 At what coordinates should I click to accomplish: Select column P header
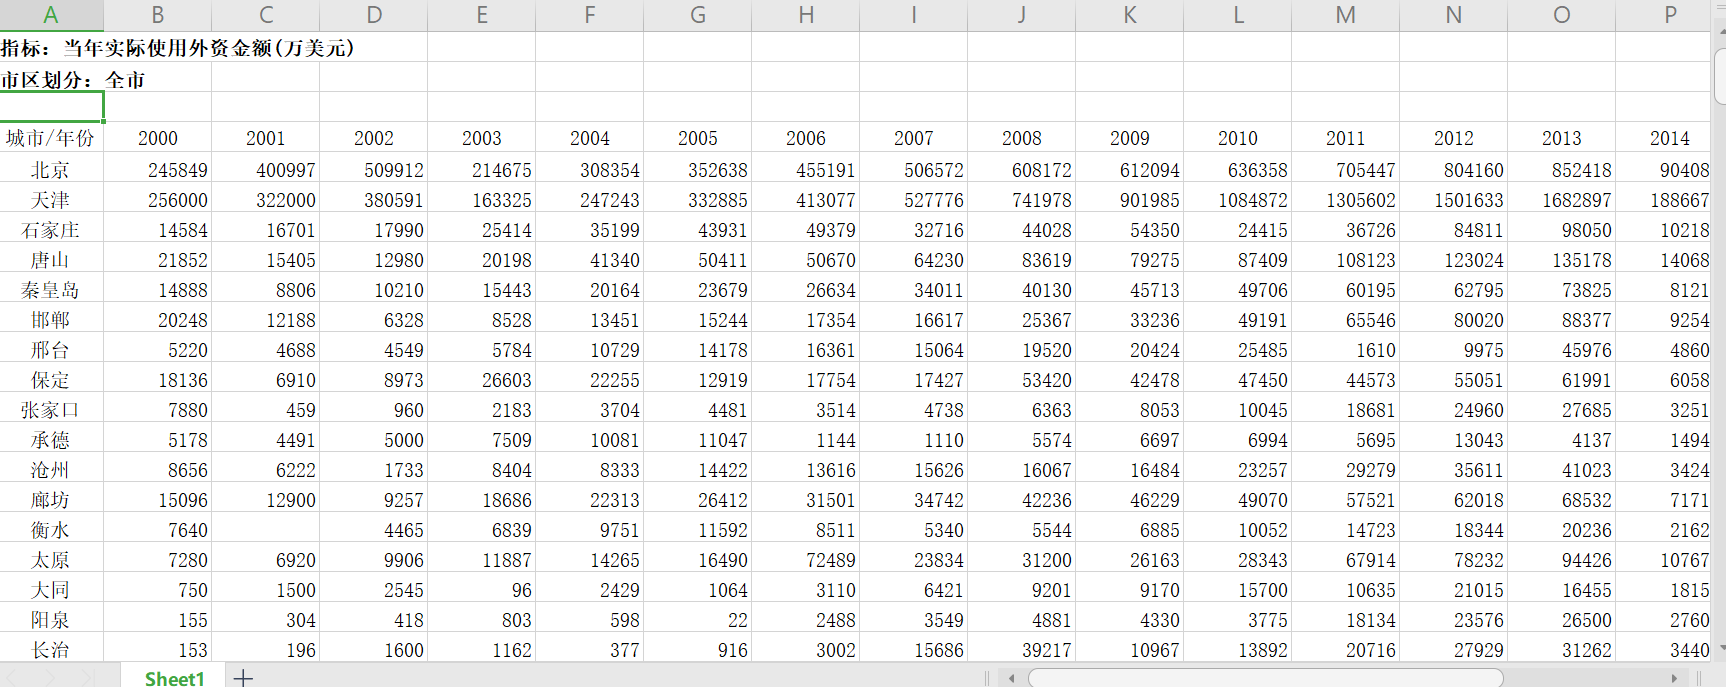click(x=1664, y=15)
